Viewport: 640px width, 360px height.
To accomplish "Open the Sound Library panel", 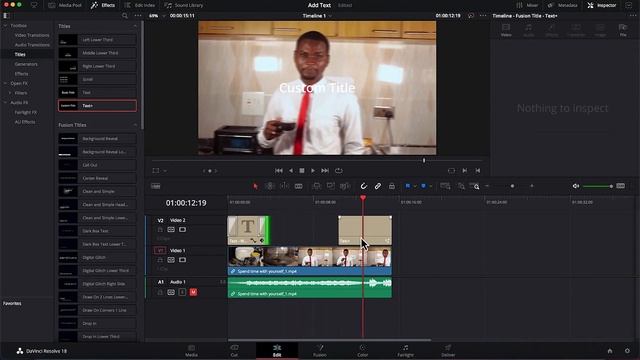I will [184, 5].
